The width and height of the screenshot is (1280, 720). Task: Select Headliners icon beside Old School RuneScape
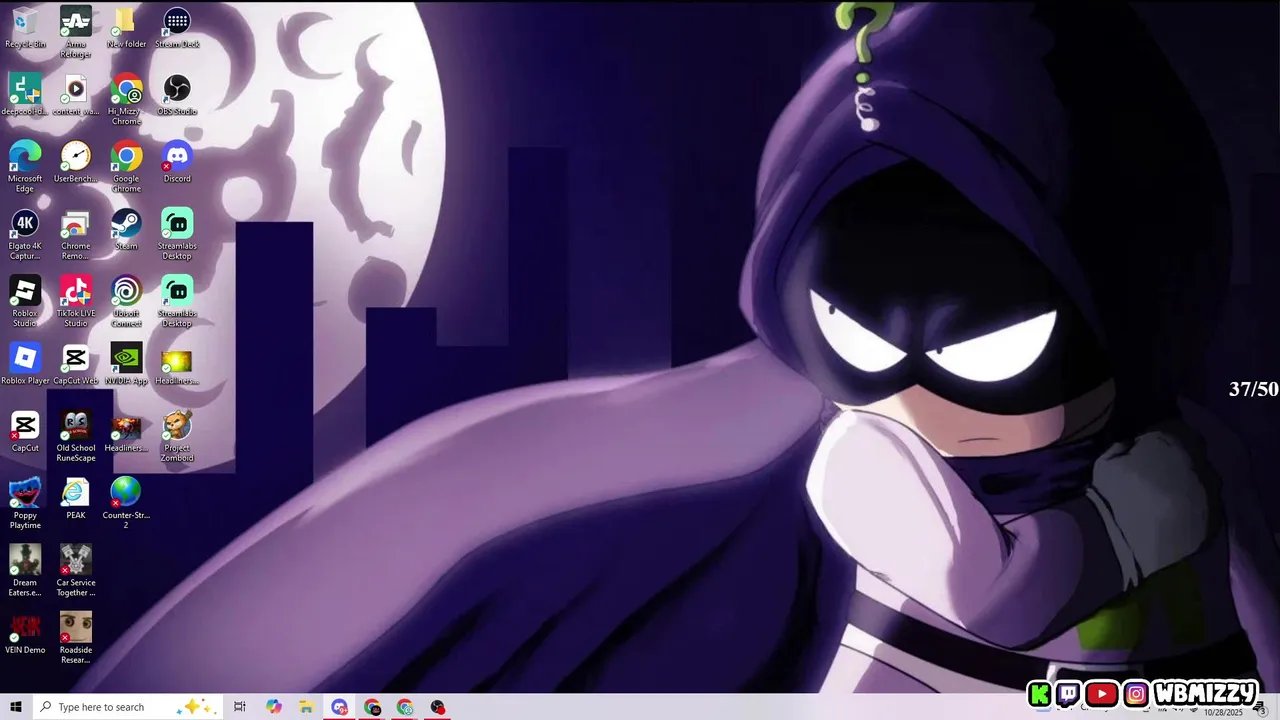126,431
